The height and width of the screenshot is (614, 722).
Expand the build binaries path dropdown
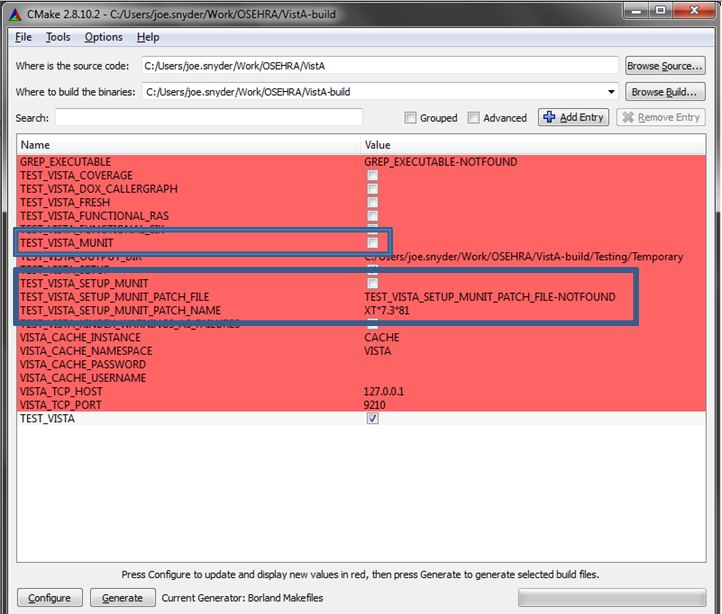610,92
